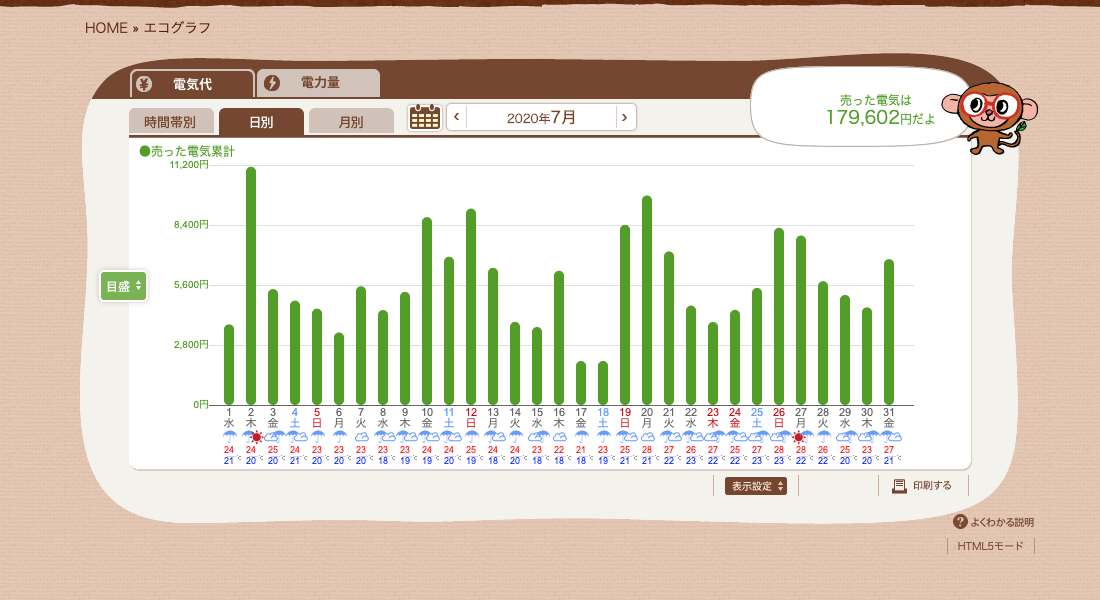Image resolution: width=1100 pixels, height=600 pixels.
Task: Click the sun weather icon for July 27
Action: pyautogui.click(x=799, y=437)
